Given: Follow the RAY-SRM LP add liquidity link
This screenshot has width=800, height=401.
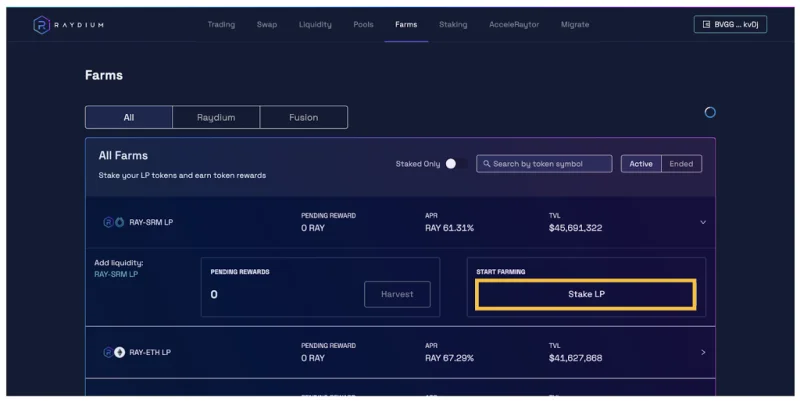Looking at the screenshot, I should pos(116,274).
